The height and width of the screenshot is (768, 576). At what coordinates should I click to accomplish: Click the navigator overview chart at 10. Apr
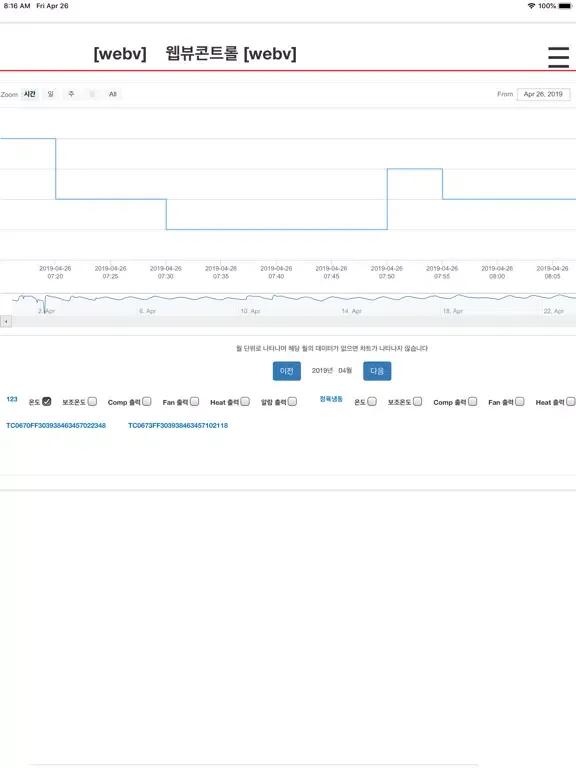tap(250, 311)
